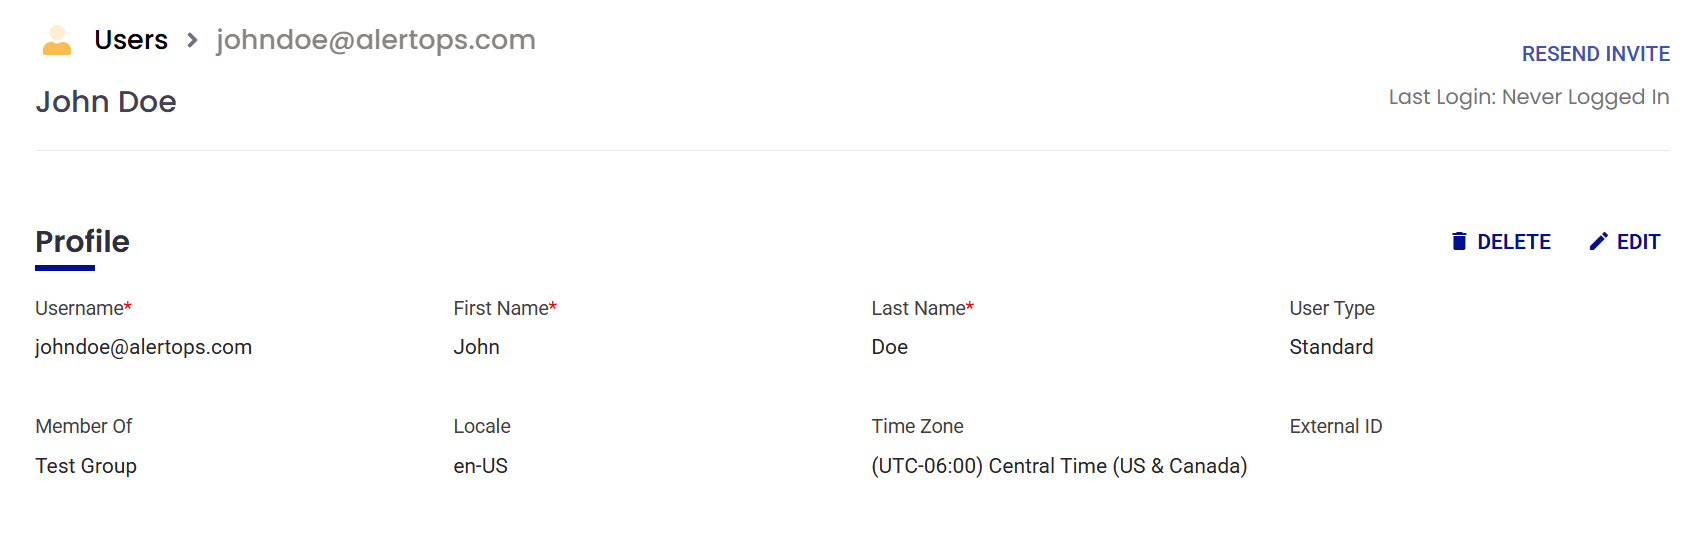Click the orange user avatar icon
This screenshot has height=540, width=1701.
pos(57,40)
